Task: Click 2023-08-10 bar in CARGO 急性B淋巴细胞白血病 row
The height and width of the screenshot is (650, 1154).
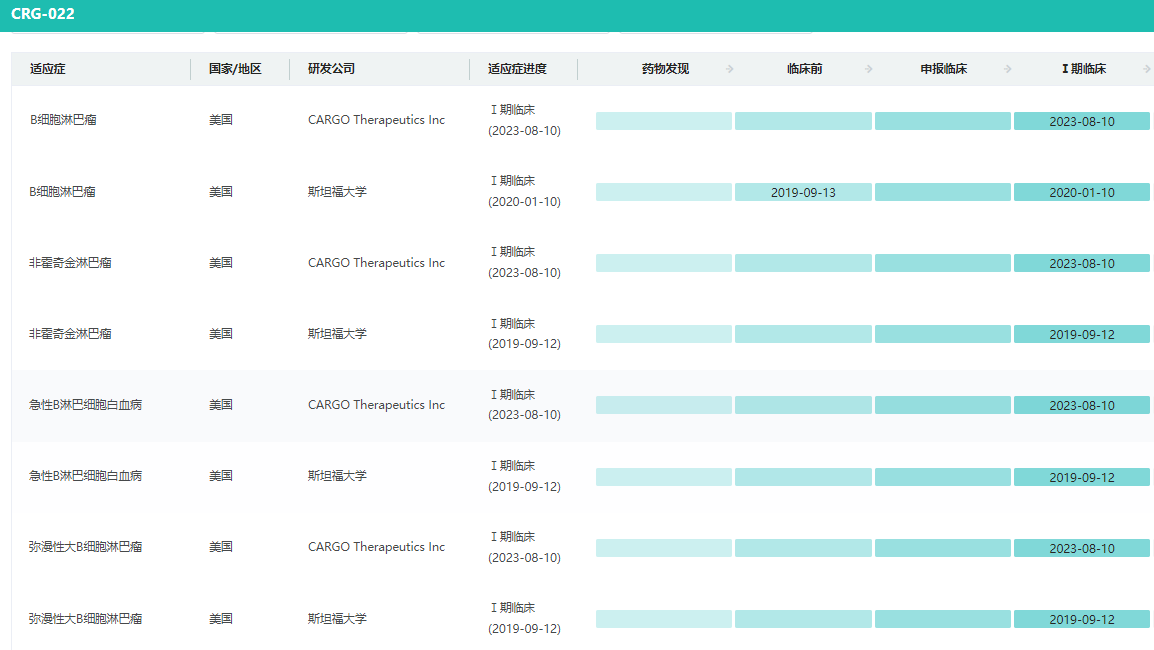Action: [1082, 405]
